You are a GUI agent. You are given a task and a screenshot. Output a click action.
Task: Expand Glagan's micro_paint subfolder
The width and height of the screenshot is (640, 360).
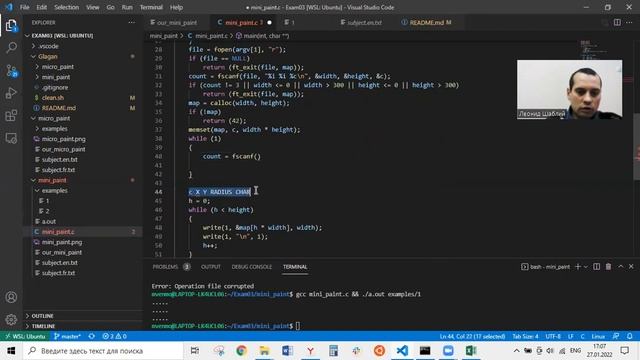(x=82, y=67)
